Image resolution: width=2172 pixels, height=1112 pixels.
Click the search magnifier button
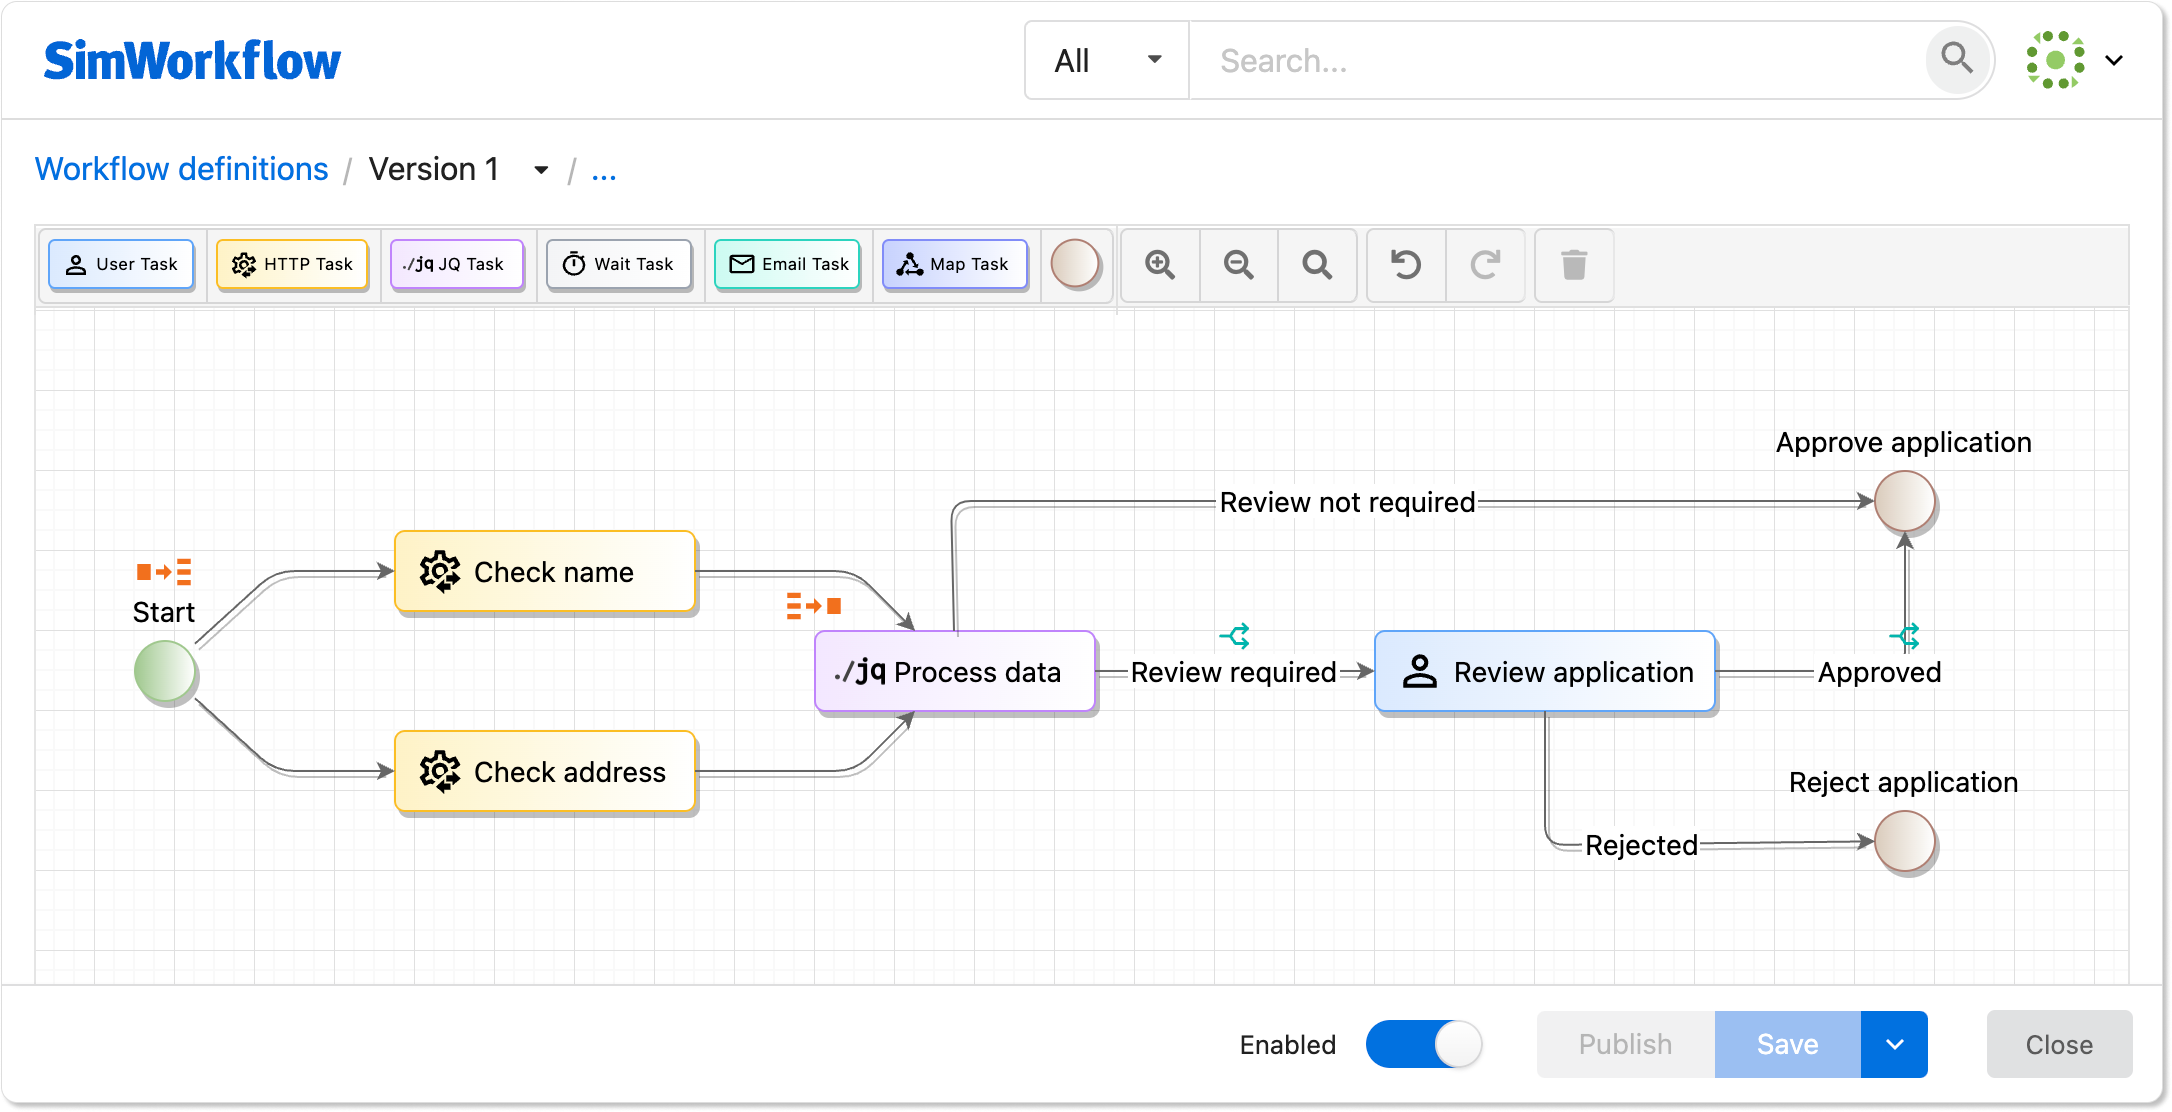1956,59
